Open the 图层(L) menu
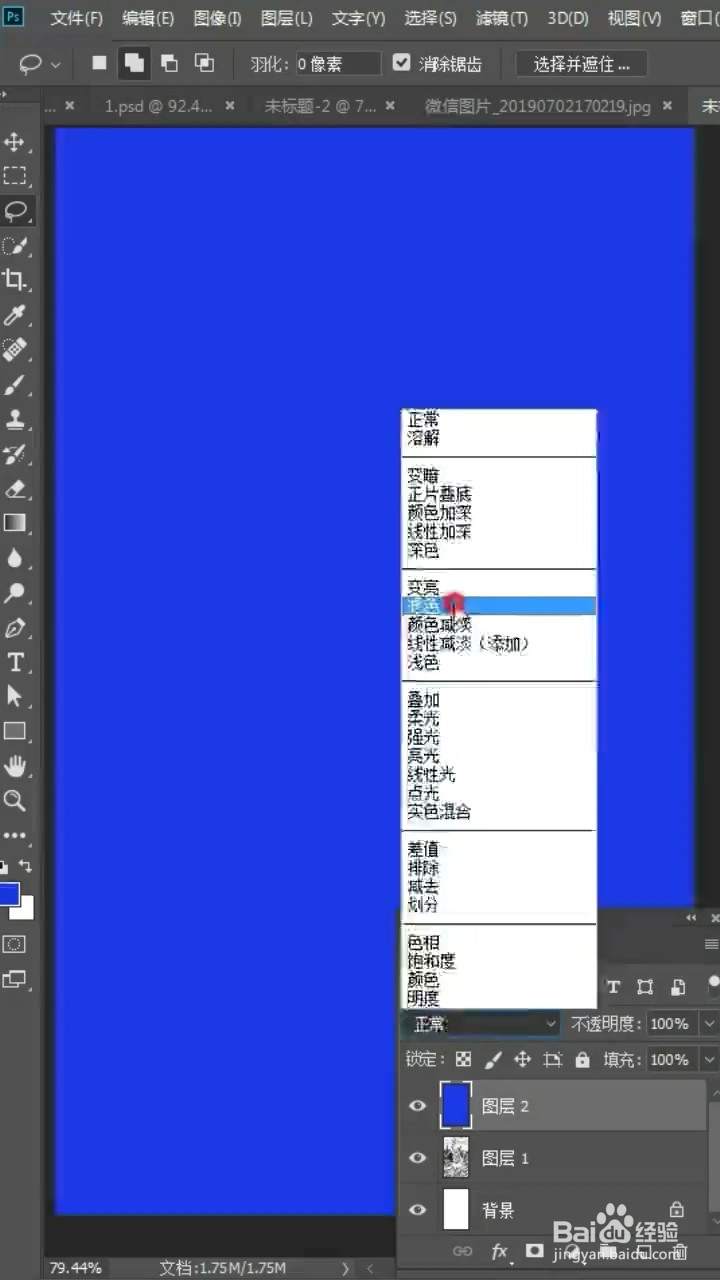The height and width of the screenshot is (1280, 720). click(x=286, y=18)
